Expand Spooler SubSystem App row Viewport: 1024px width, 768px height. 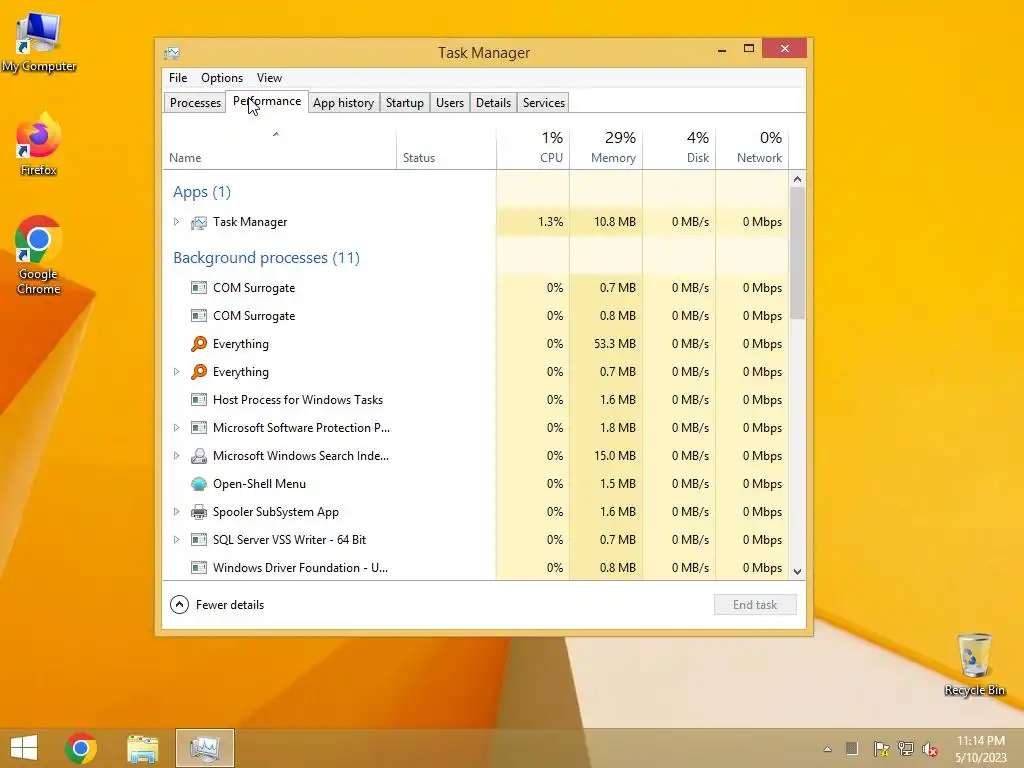pos(176,512)
